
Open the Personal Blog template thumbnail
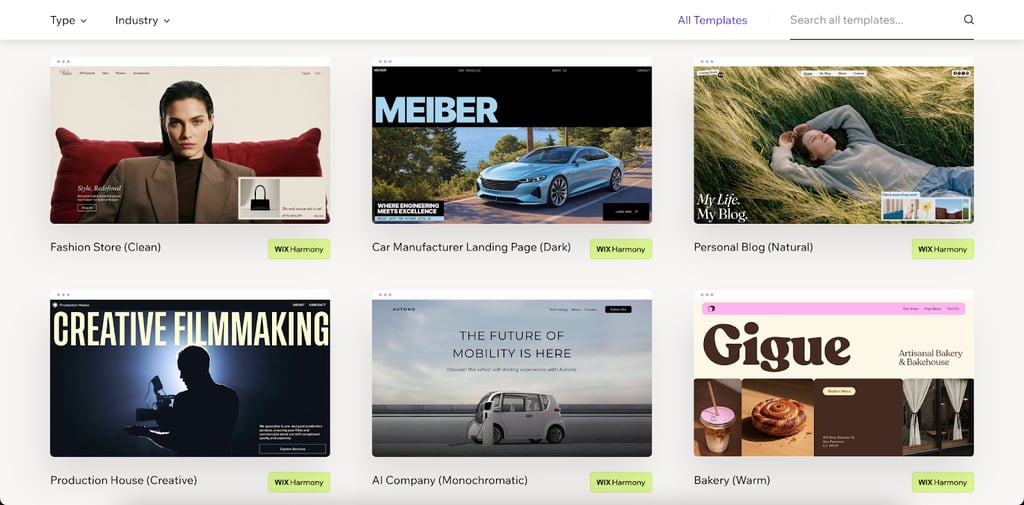click(833, 140)
